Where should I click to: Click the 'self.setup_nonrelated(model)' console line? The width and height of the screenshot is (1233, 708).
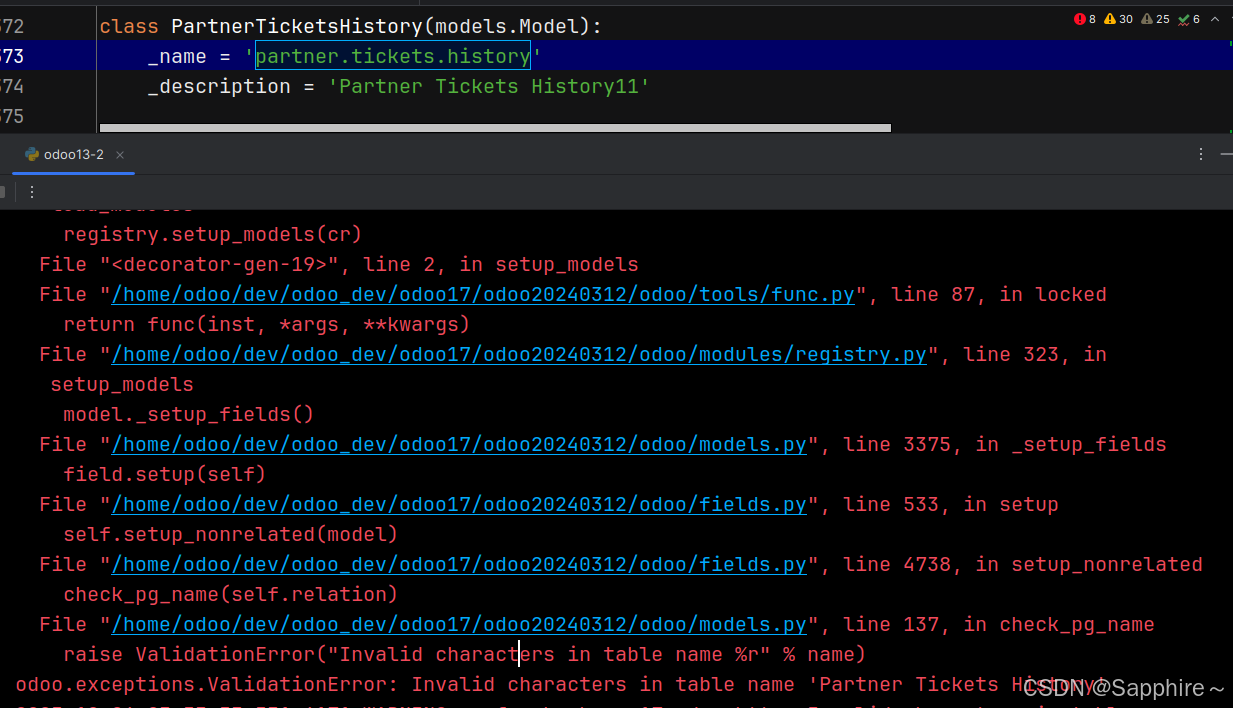231,535
